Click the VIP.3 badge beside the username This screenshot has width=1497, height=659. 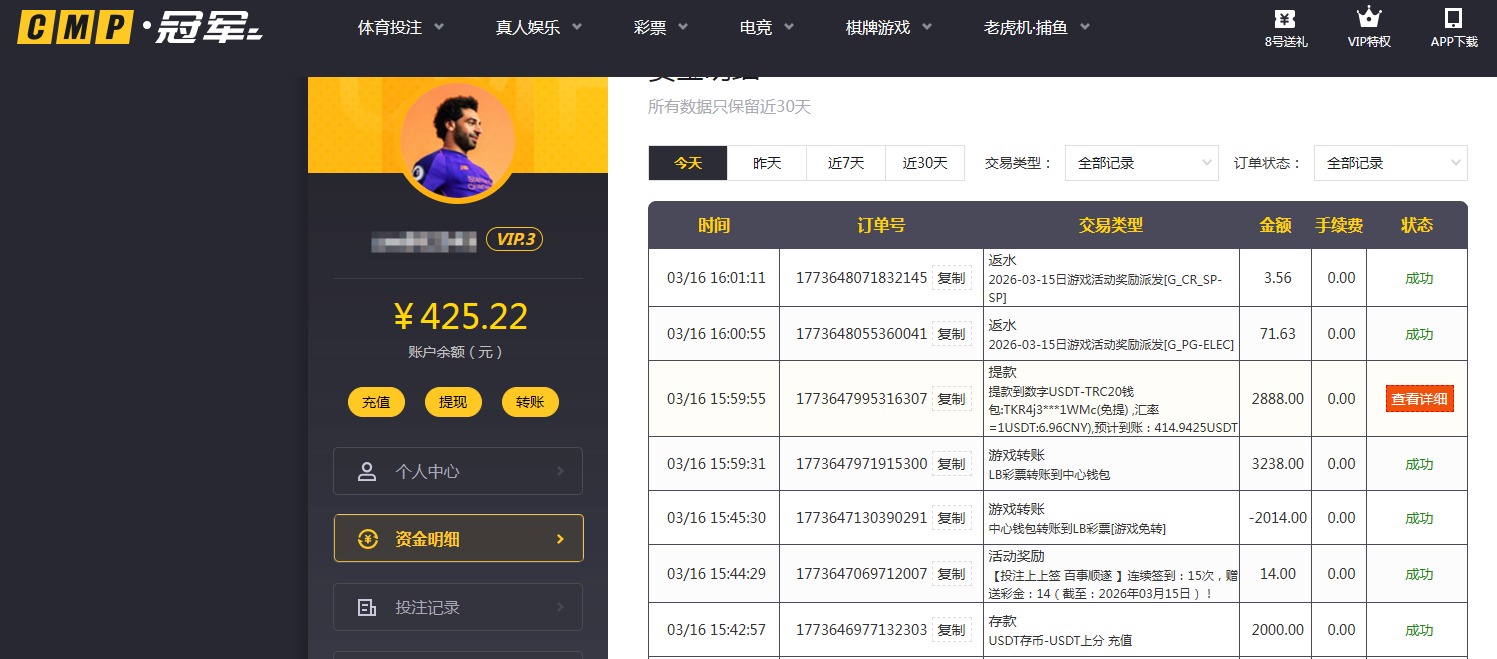click(514, 239)
